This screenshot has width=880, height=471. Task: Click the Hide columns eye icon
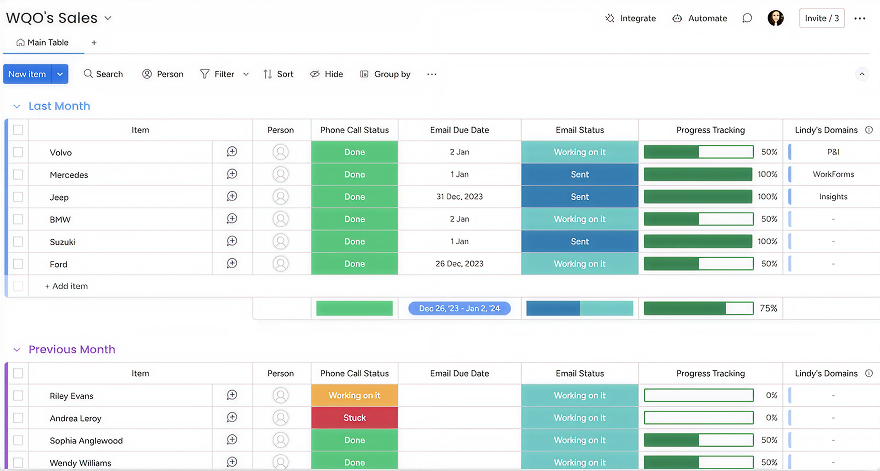(315, 74)
